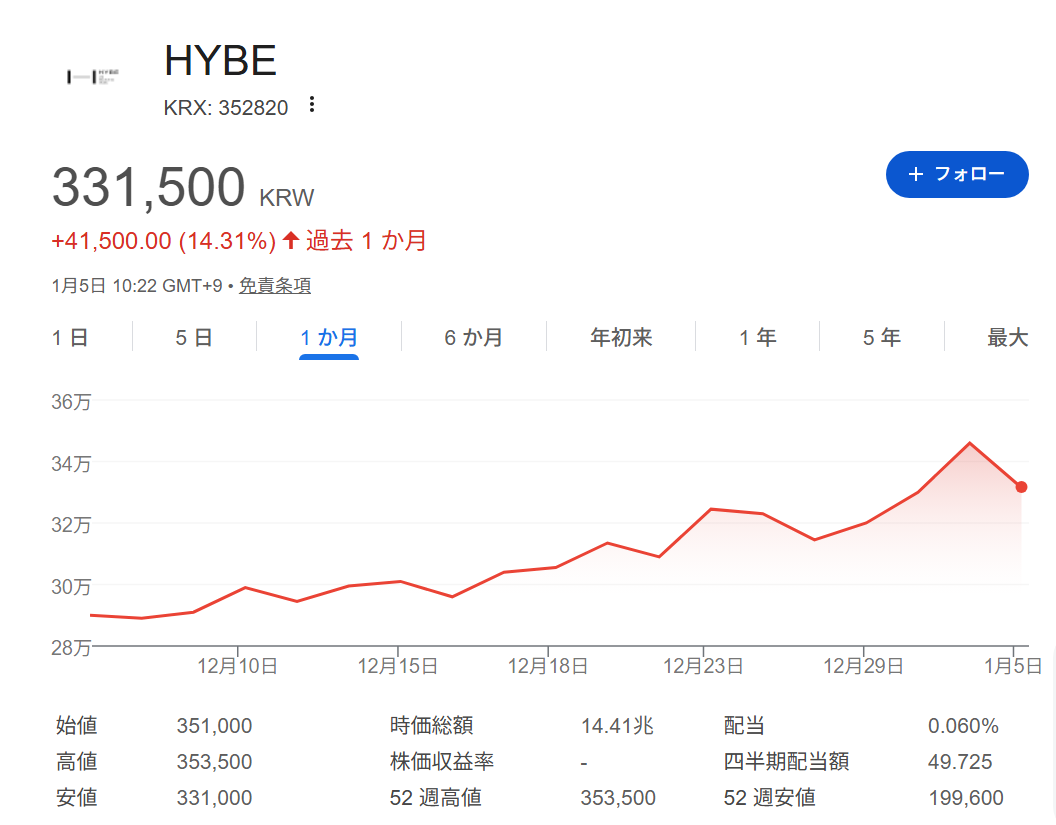1056x825 pixels.
Task: Click the 12月10日 date on chart axis
Action: [237, 665]
